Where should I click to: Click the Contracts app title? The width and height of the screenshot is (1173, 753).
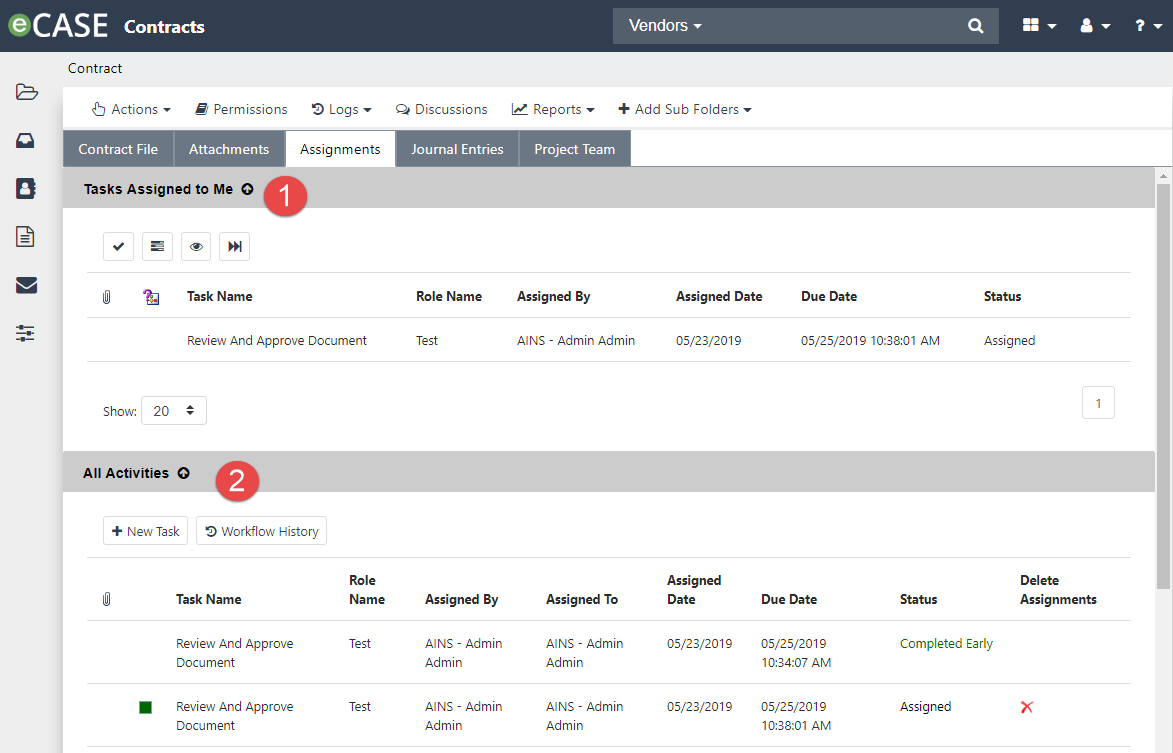coord(165,27)
